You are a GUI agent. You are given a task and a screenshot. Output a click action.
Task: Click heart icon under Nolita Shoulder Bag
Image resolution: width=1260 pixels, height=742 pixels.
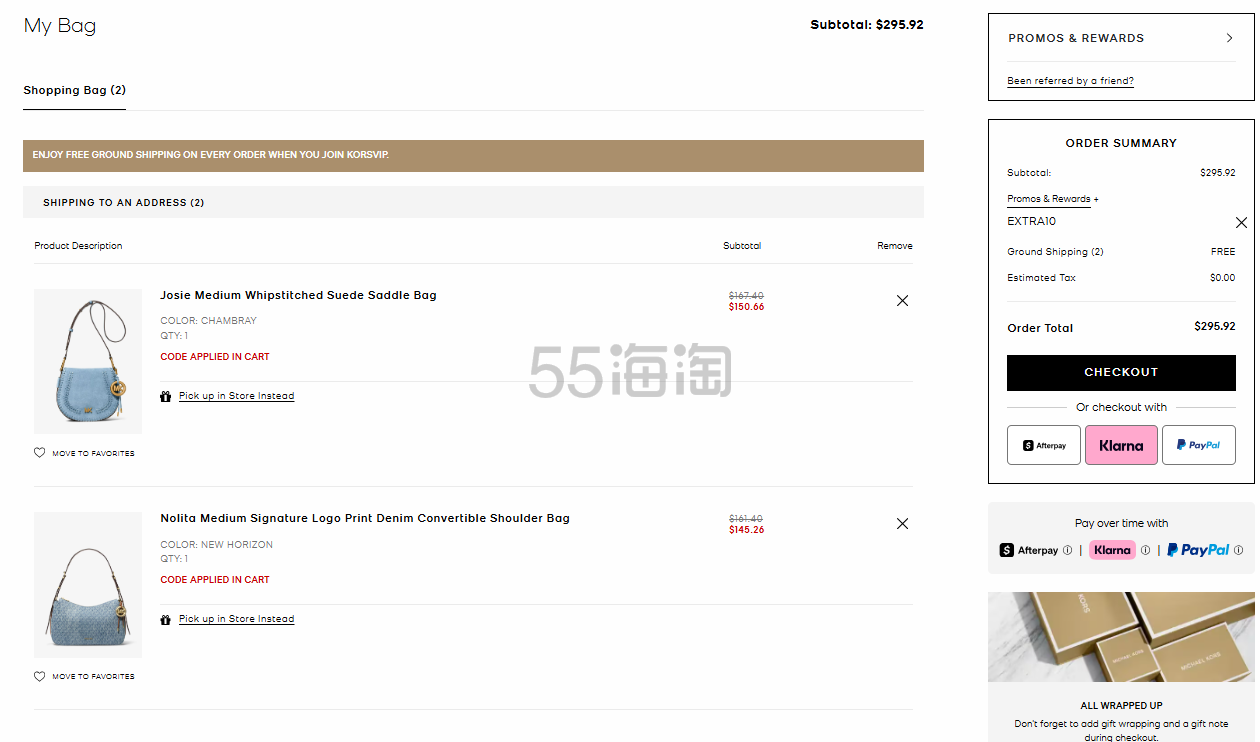tap(40, 676)
